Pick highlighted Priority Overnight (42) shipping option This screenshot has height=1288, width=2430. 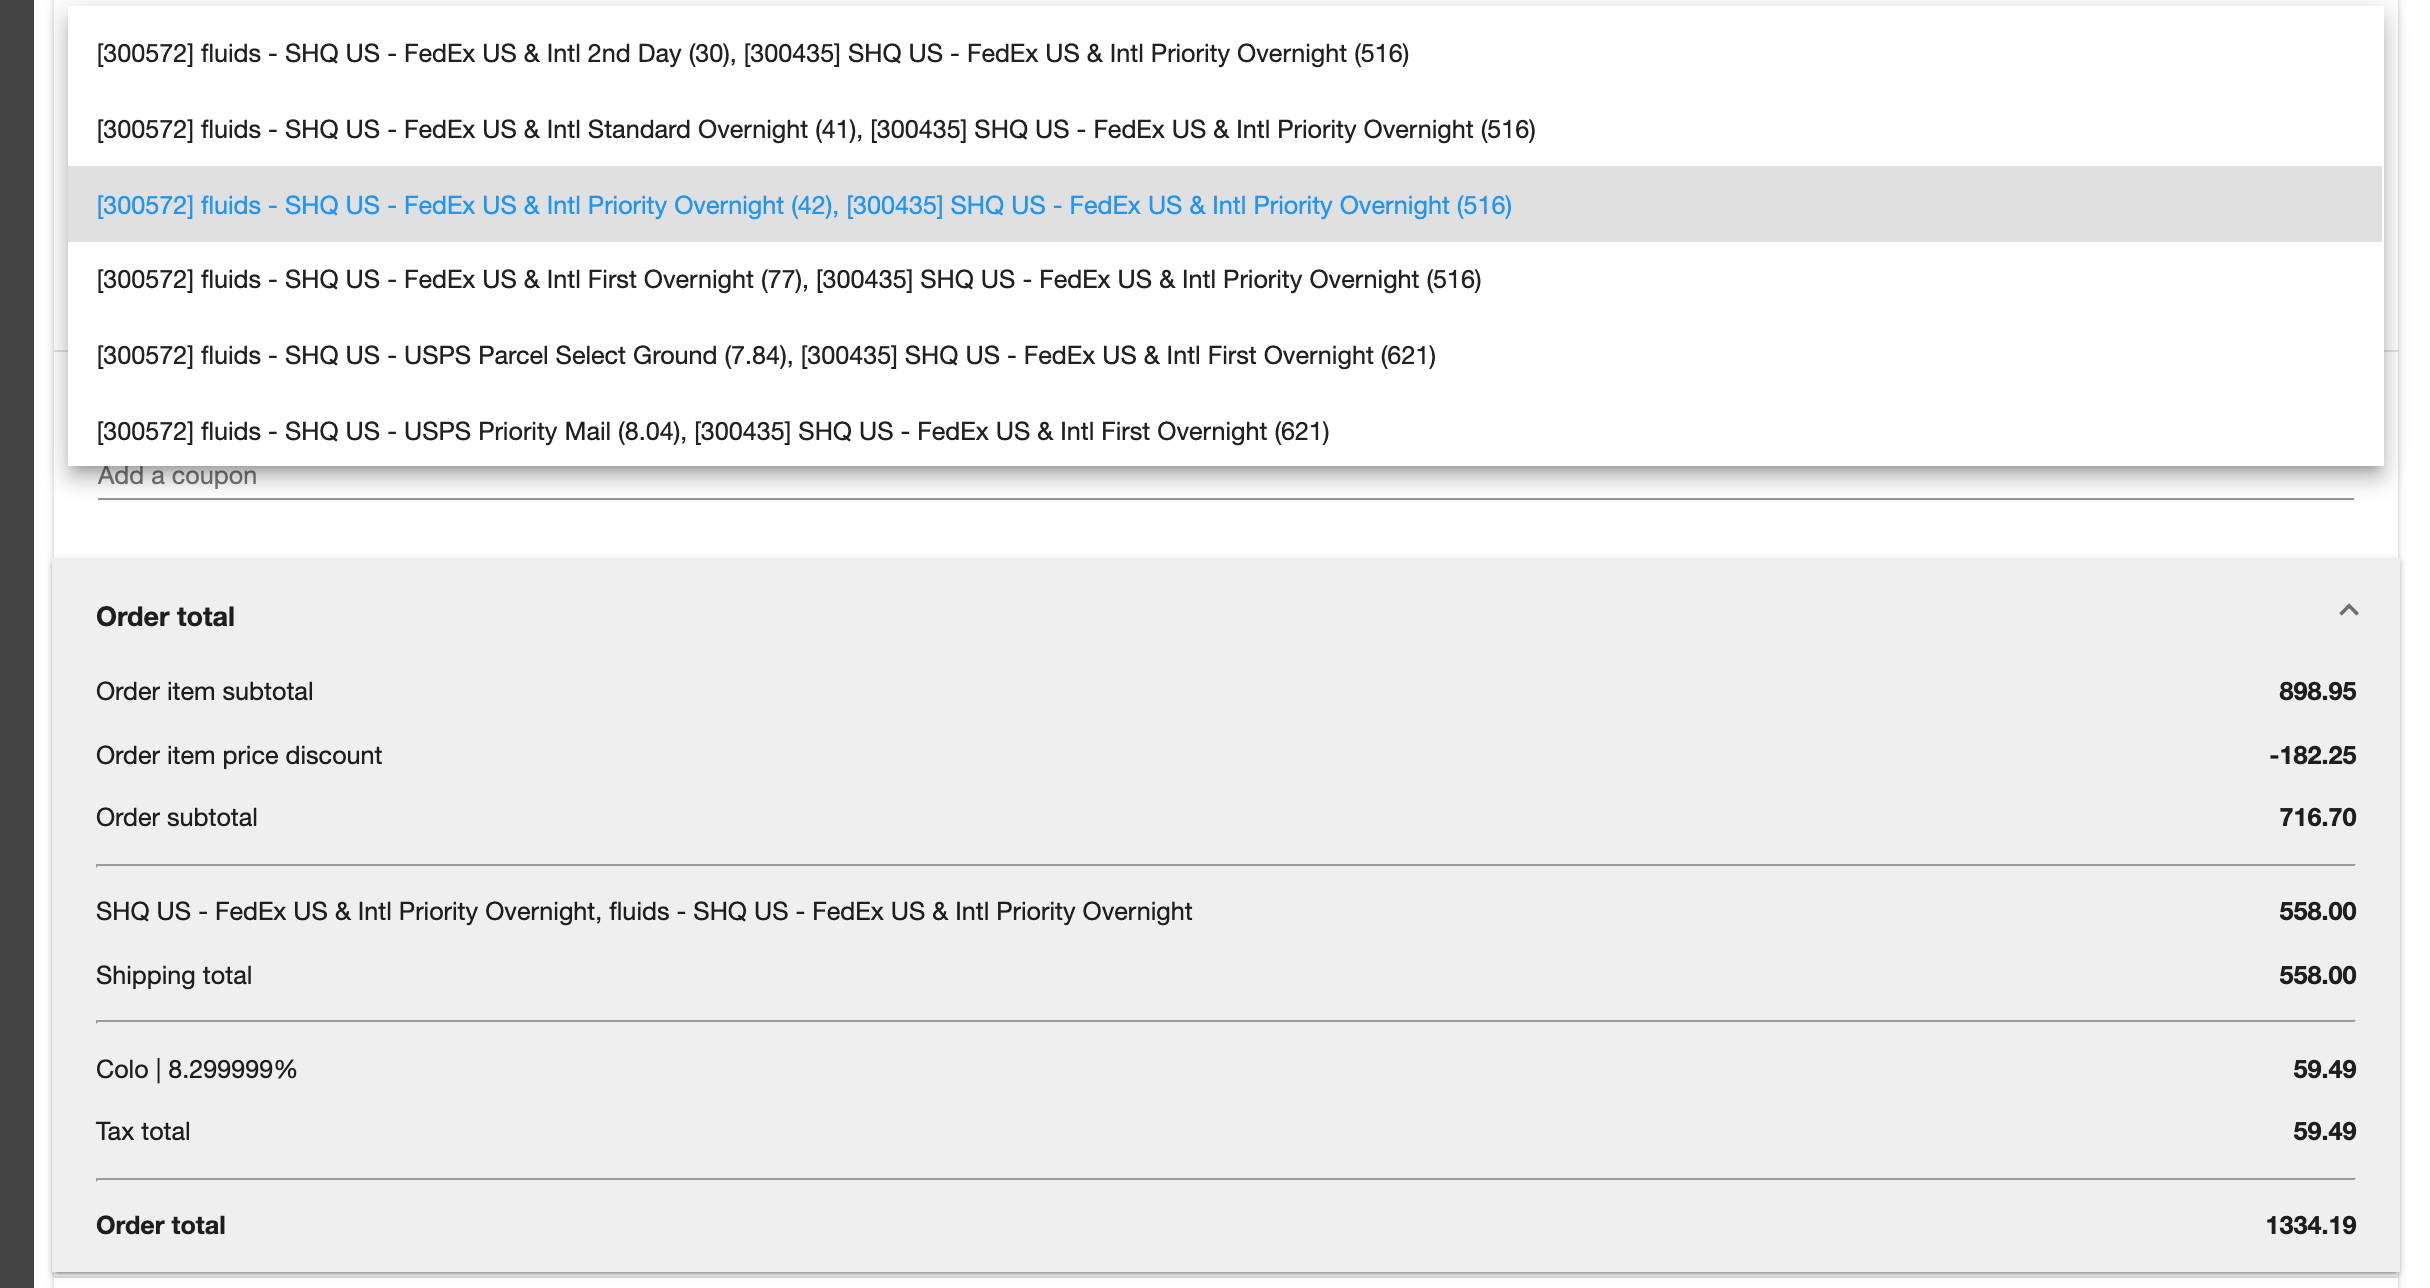tap(803, 206)
